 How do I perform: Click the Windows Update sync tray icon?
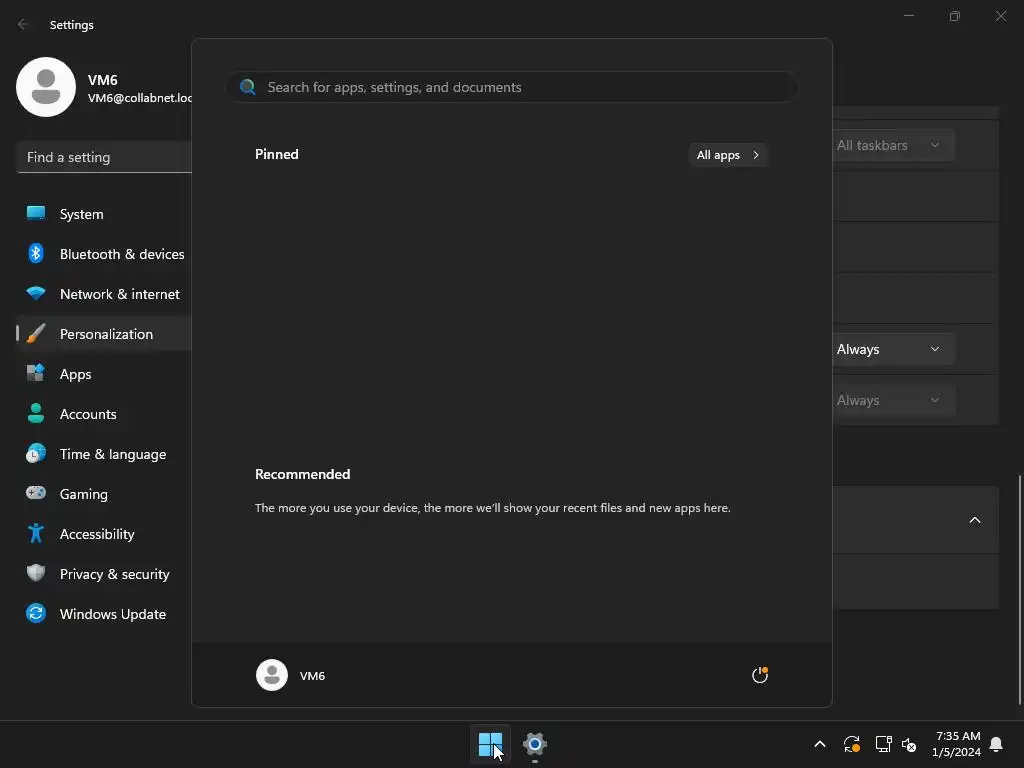click(x=852, y=744)
